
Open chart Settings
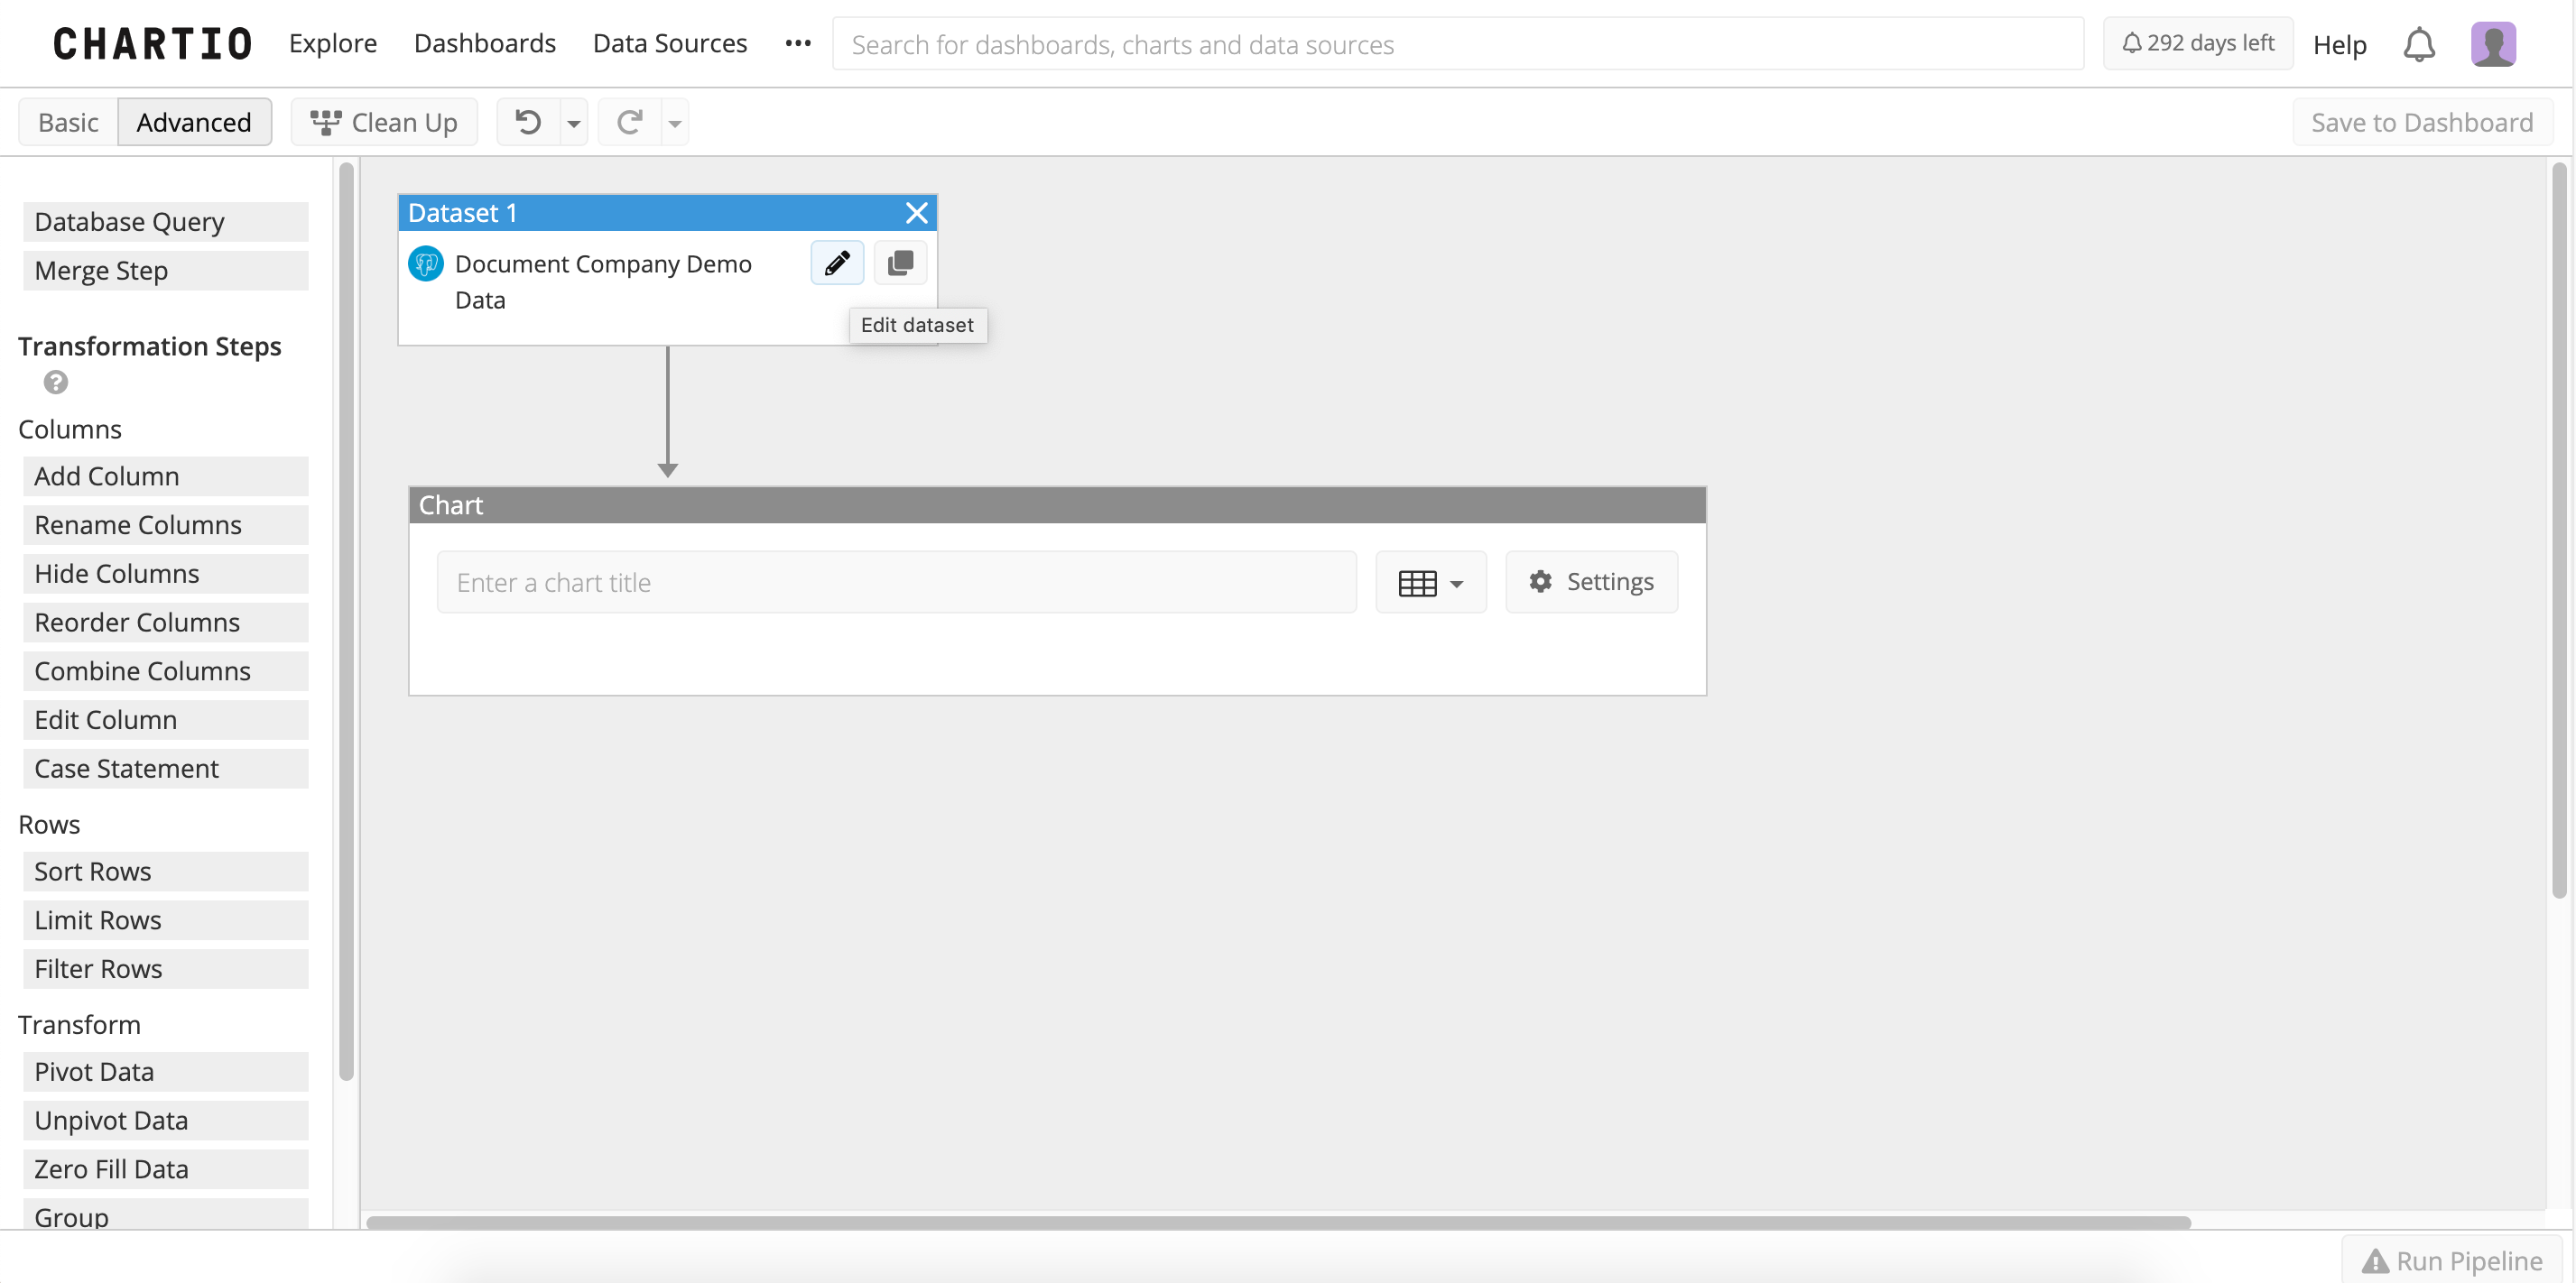(1592, 582)
